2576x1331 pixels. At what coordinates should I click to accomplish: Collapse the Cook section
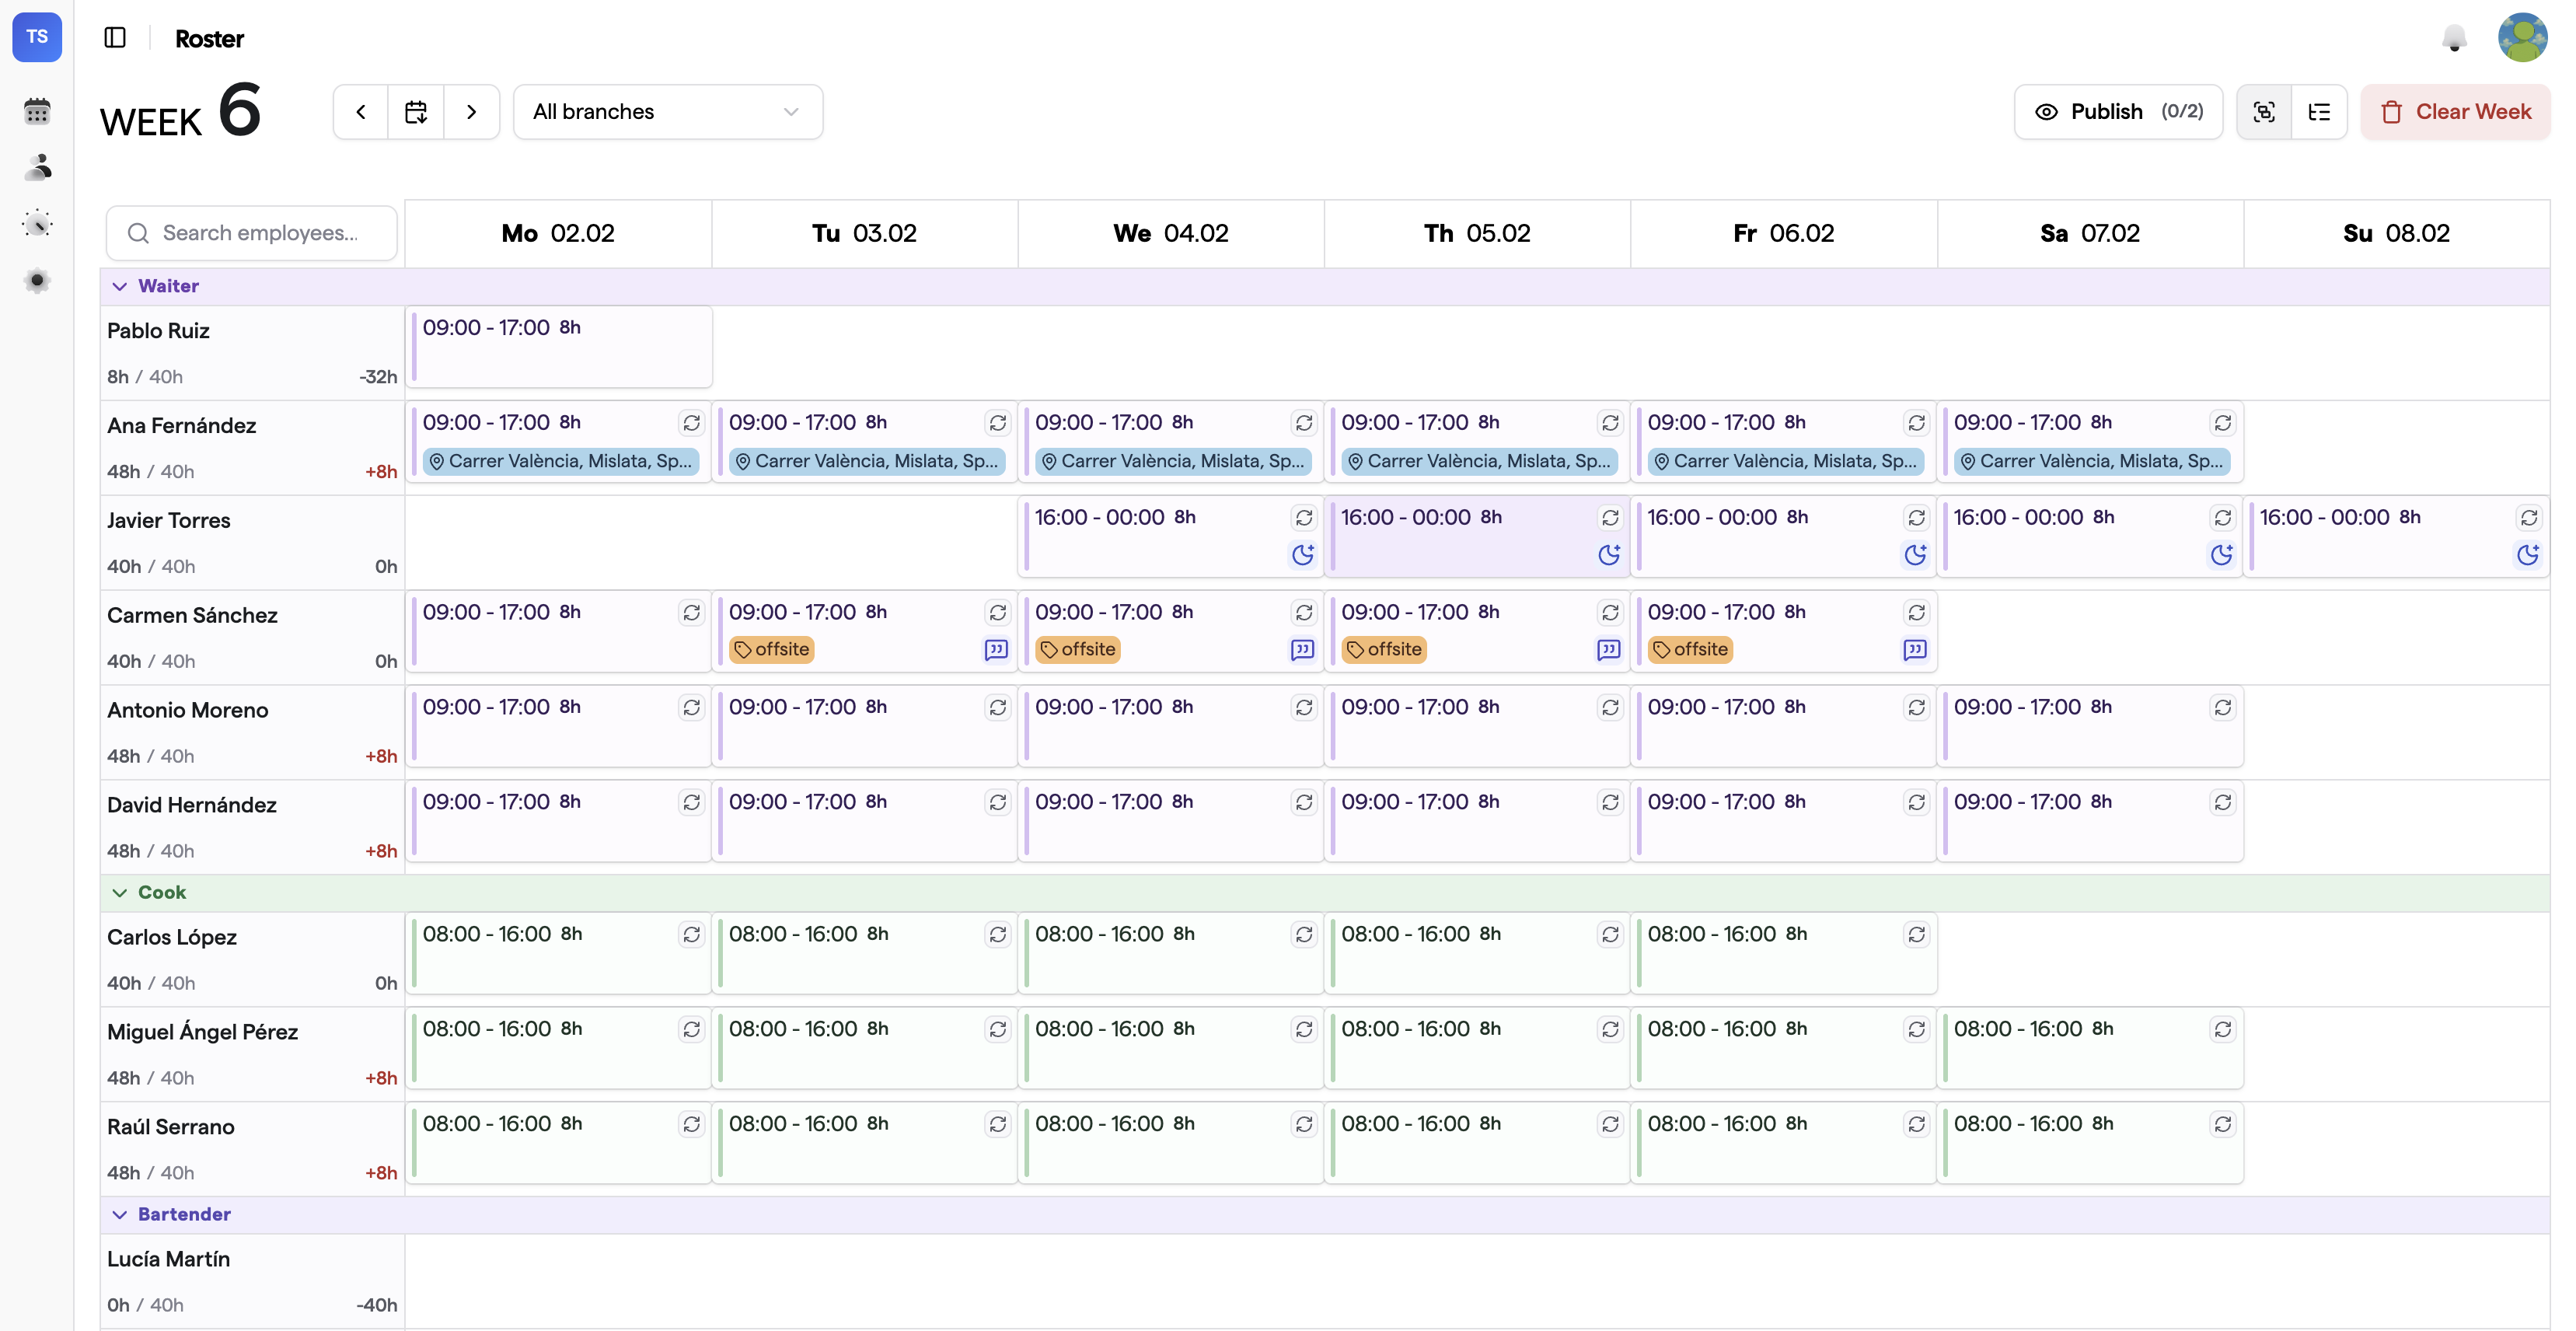[120, 892]
